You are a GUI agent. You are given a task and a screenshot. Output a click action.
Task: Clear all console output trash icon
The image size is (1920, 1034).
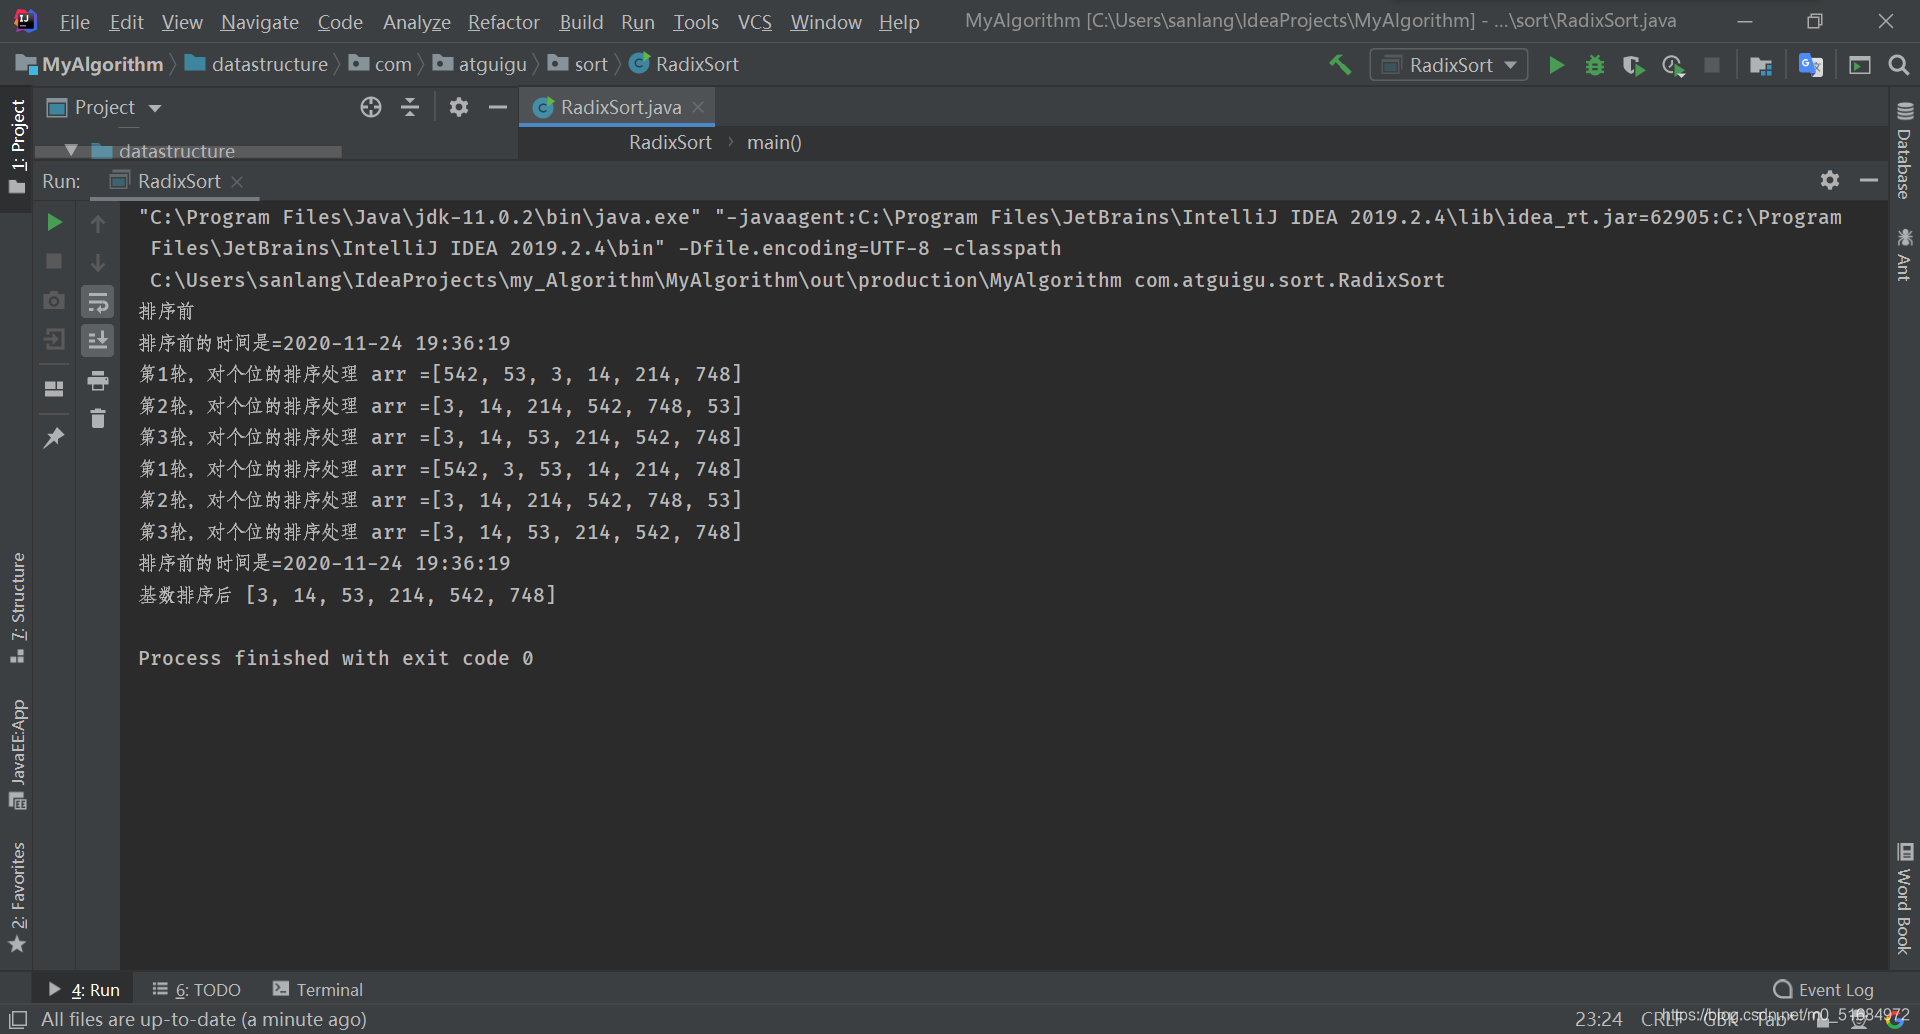(98, 419)
